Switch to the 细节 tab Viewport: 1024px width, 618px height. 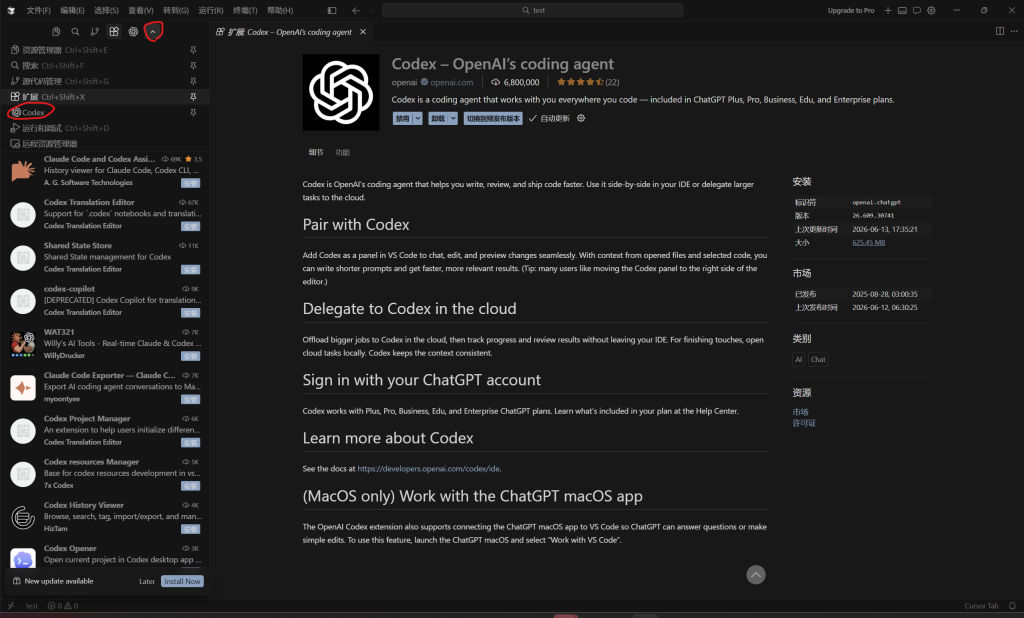pos(316,152)
